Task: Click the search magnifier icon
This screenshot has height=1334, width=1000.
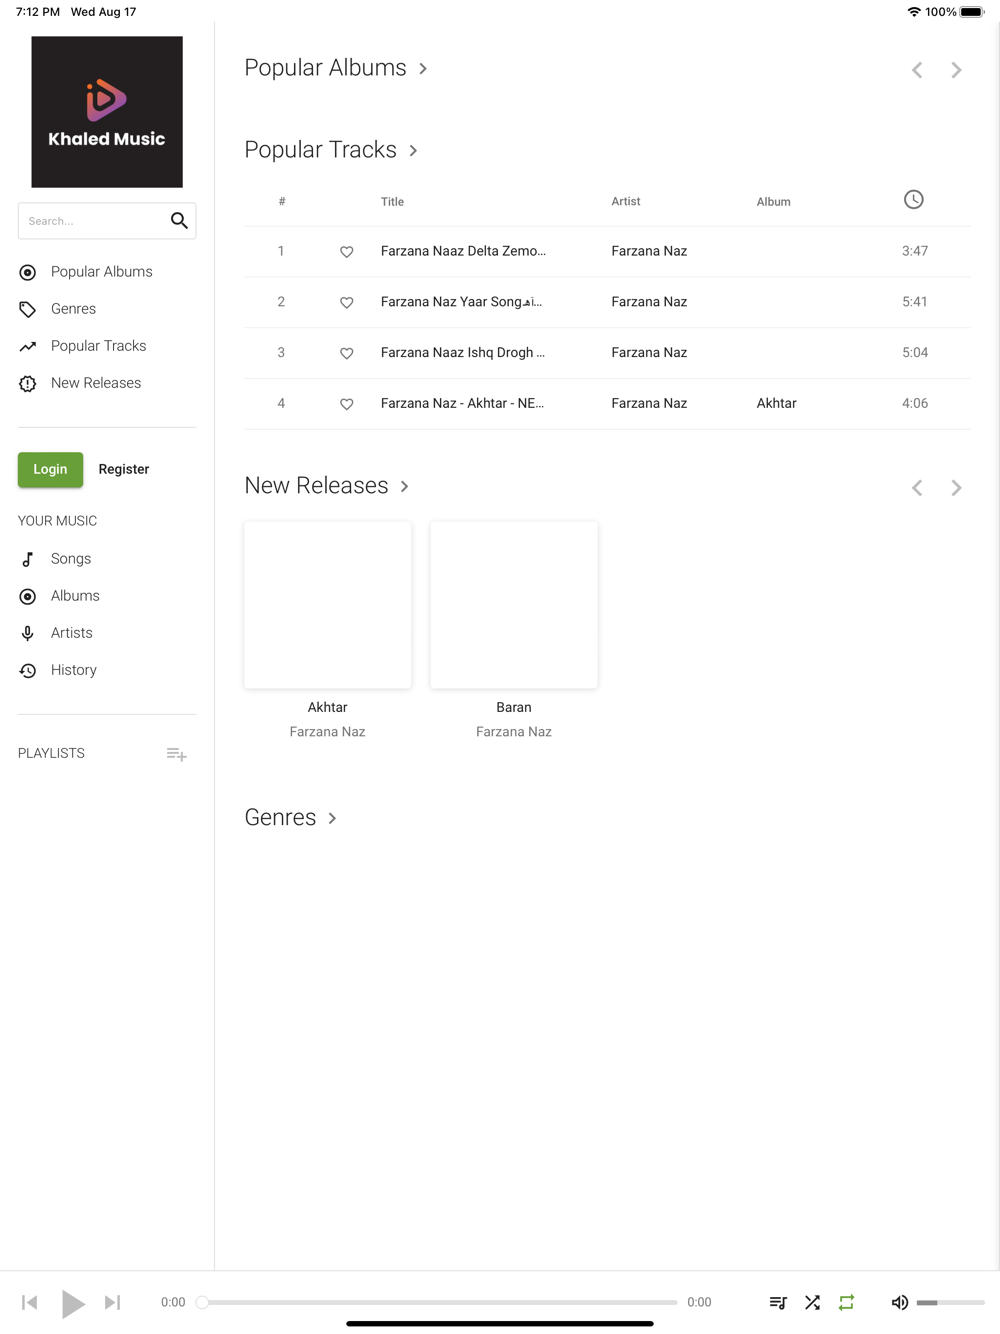Action: [179, 221]
